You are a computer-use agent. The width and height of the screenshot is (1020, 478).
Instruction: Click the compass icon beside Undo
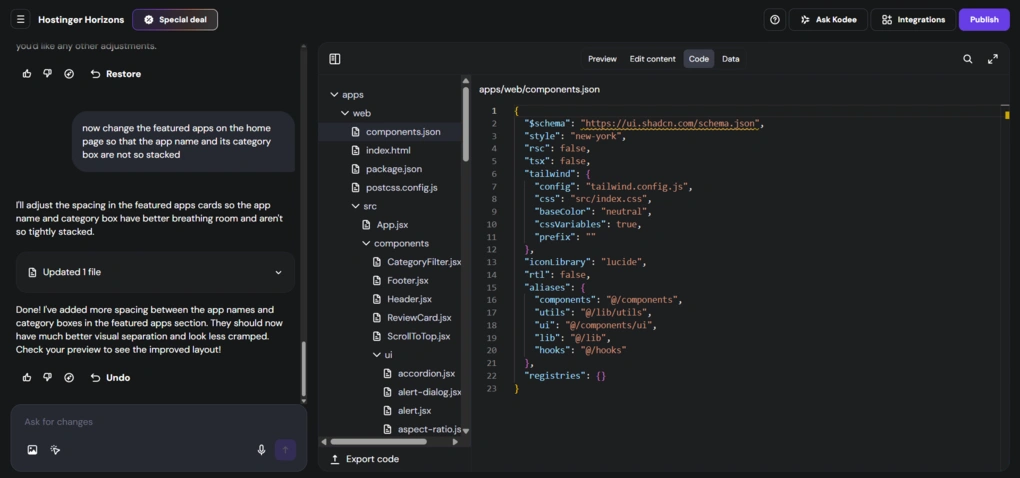(69, 377)
